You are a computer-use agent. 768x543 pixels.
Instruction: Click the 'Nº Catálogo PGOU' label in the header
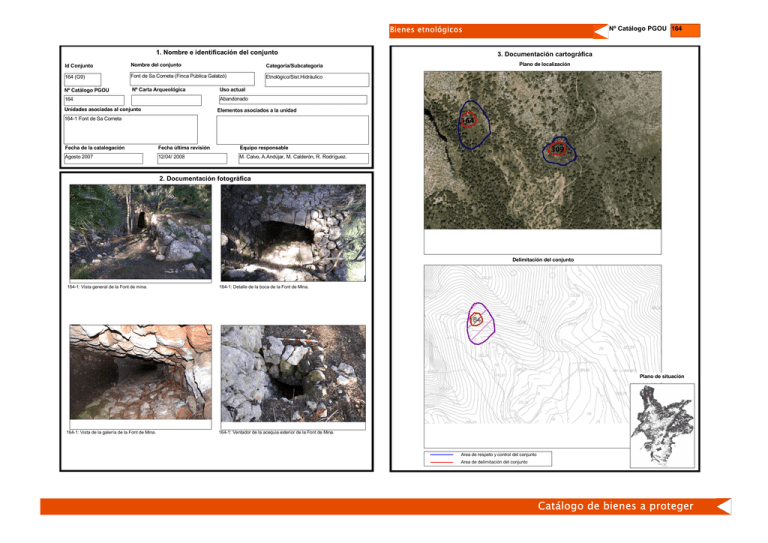pos(638,29)
